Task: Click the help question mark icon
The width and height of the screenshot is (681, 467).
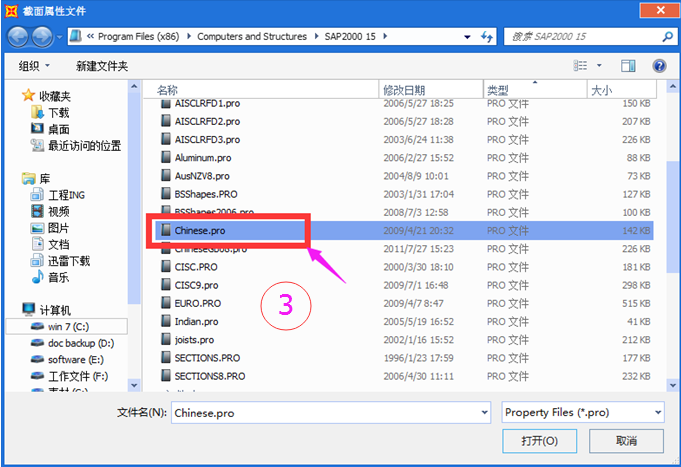Action: click(x=659, y=66)
